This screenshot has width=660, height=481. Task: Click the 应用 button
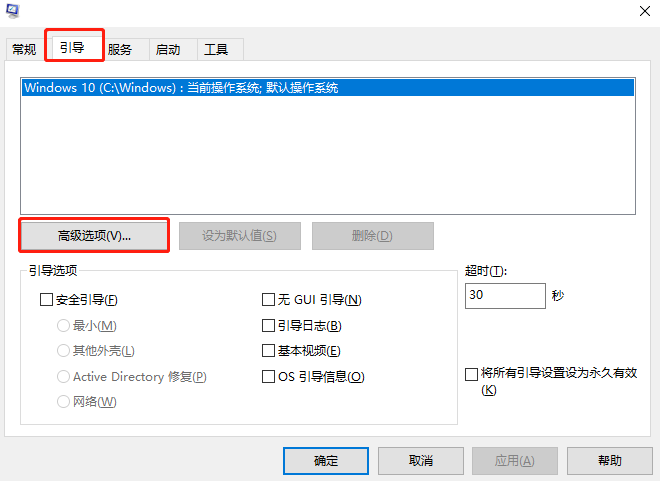tap(515, 461)
